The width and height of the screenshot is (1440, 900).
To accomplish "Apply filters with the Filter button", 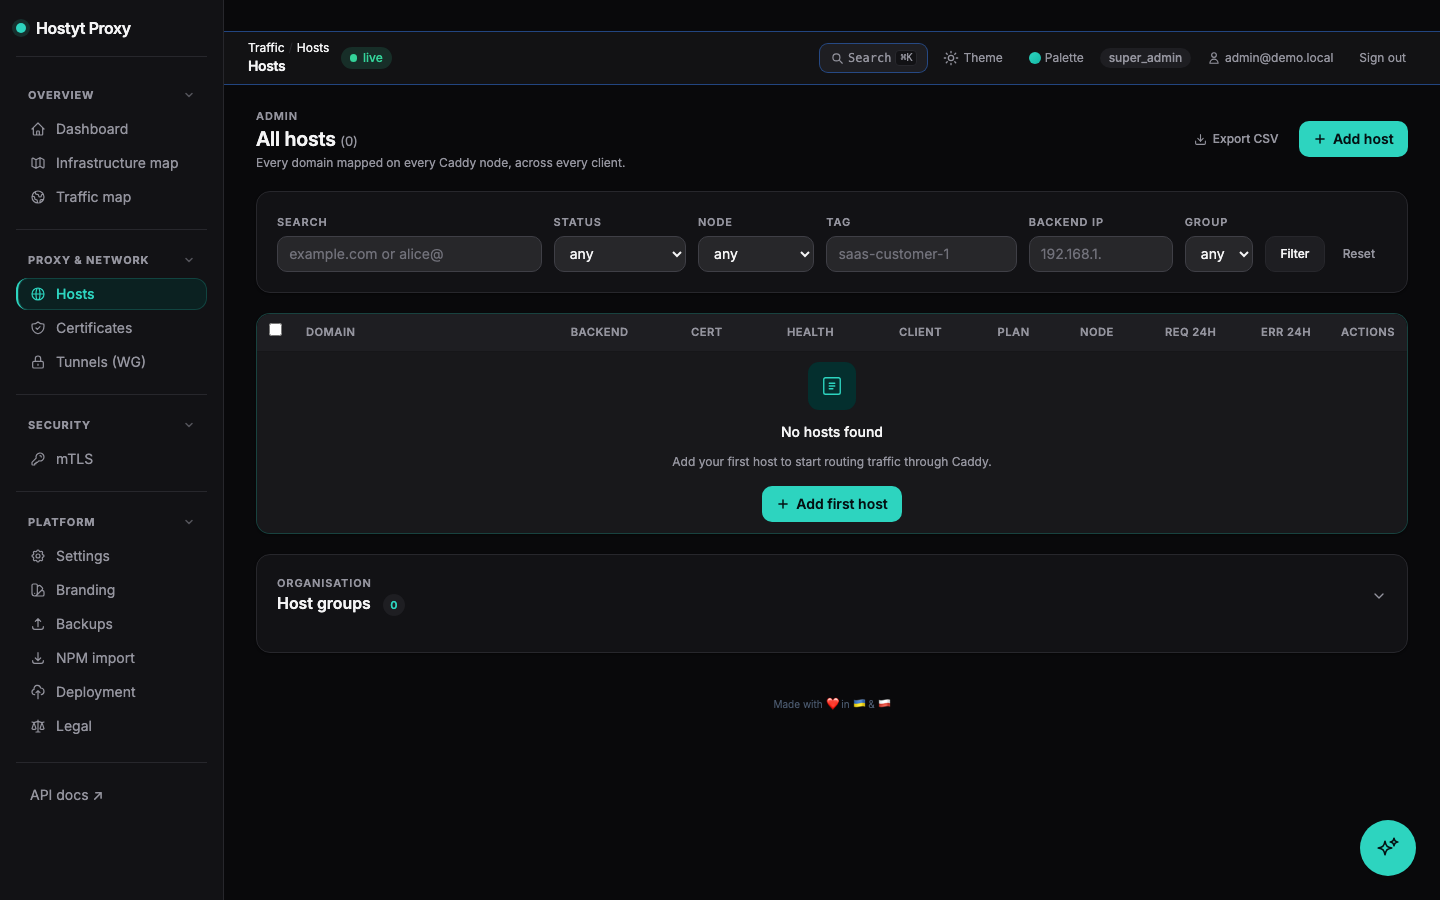I will point(1294,254).
